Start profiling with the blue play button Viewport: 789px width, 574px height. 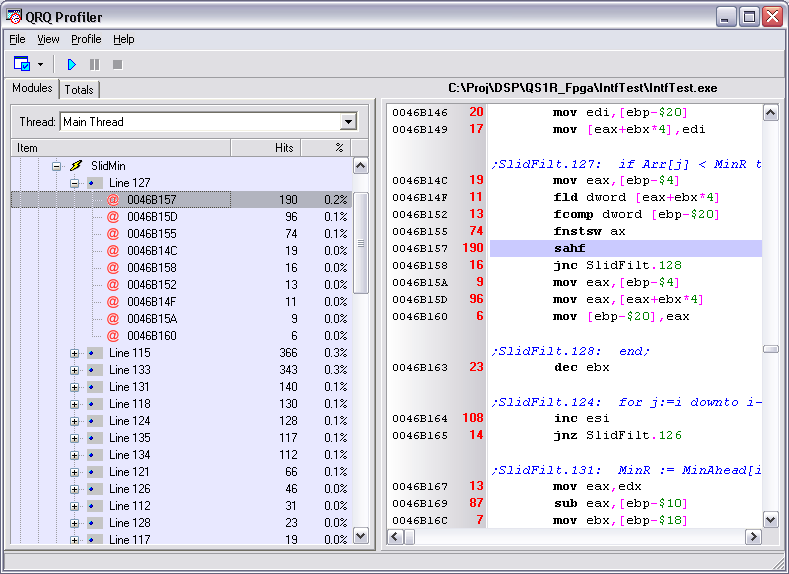71,64
